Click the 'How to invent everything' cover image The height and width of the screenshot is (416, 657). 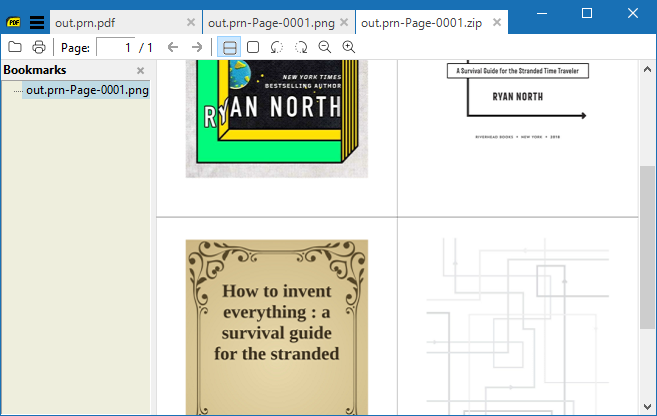[x=277, y=327]
